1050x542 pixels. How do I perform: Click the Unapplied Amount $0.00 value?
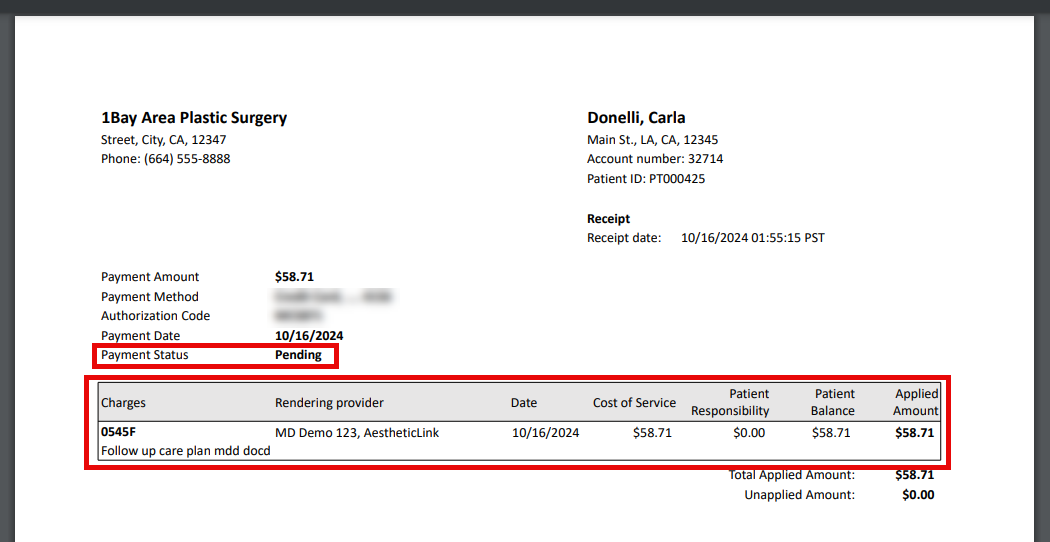click(918, 495)
